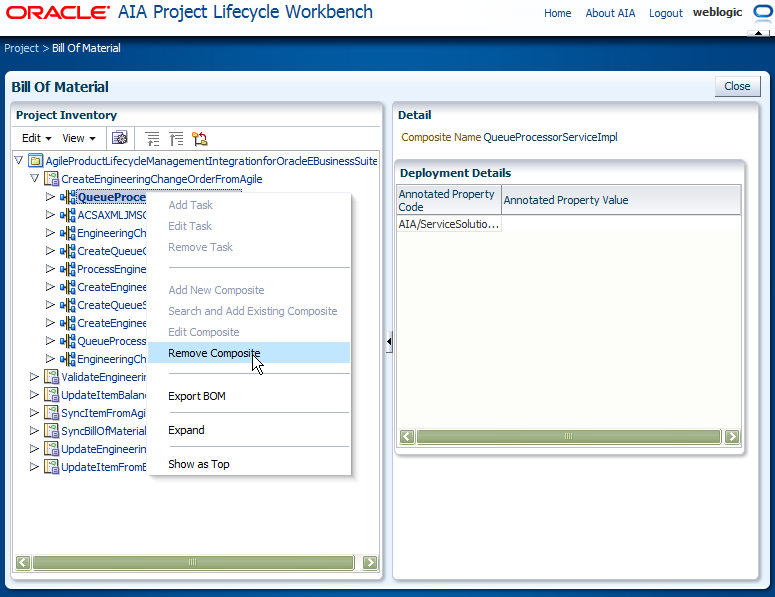Choose Expand from context menu

click(x=249, y=430)
